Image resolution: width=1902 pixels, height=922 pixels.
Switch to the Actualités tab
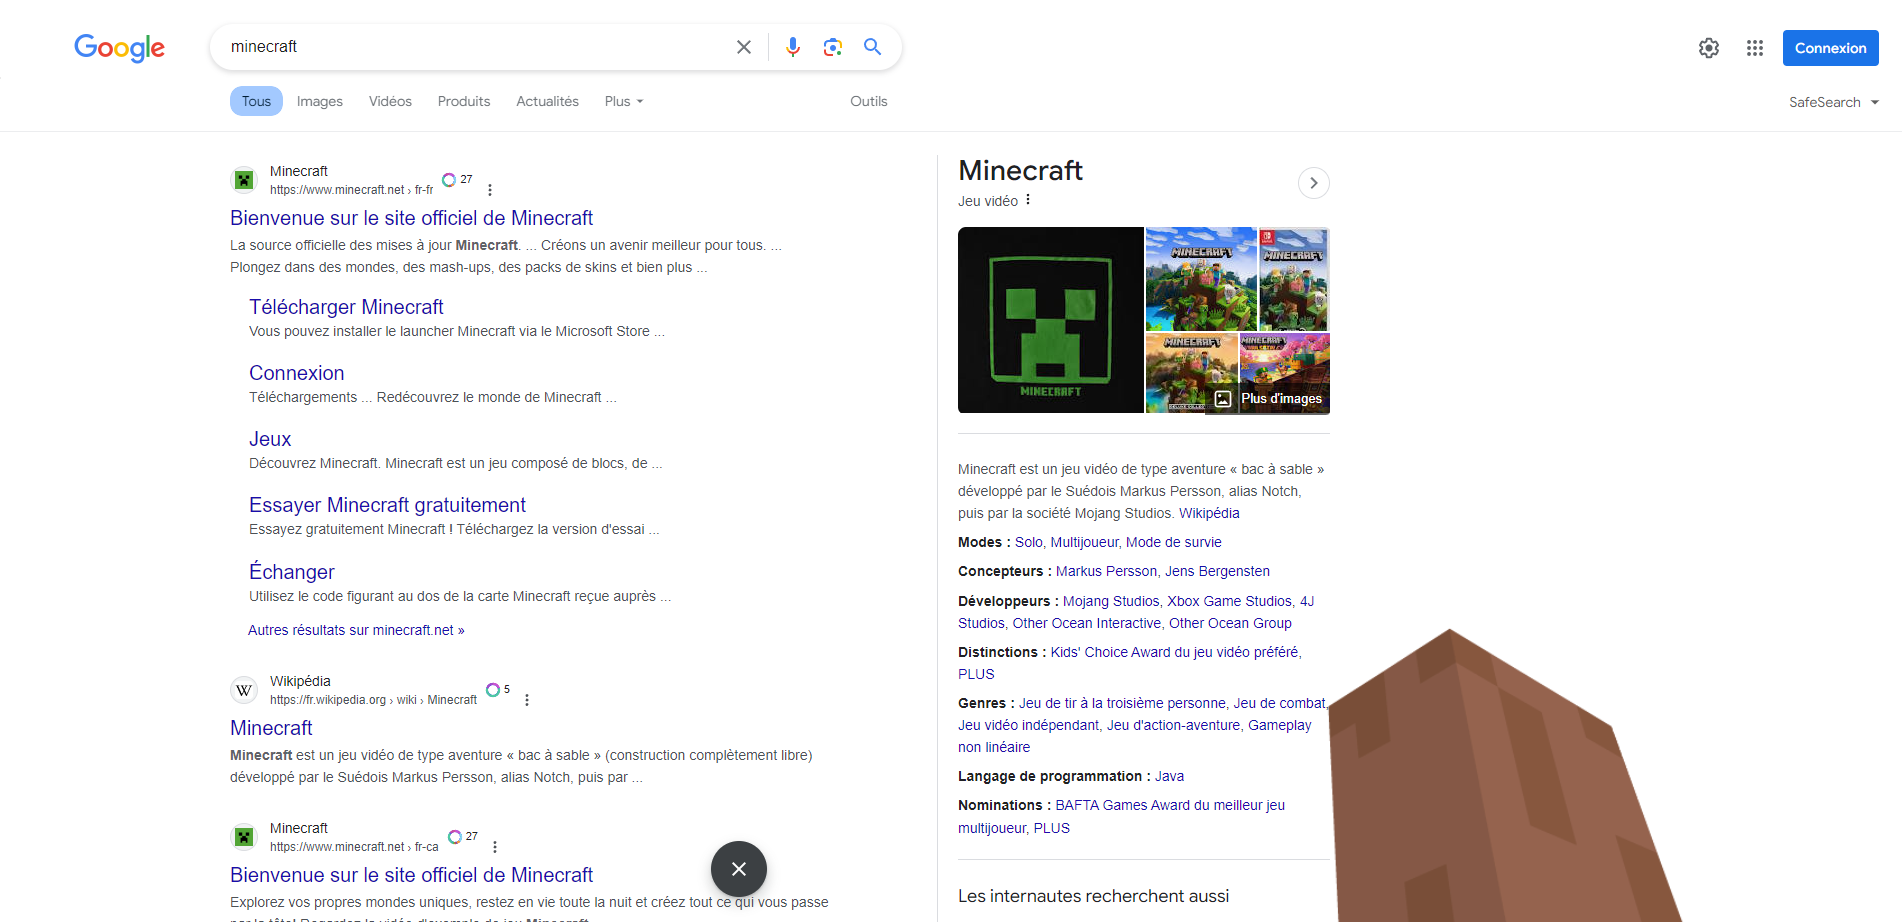[x=547, y=101]
